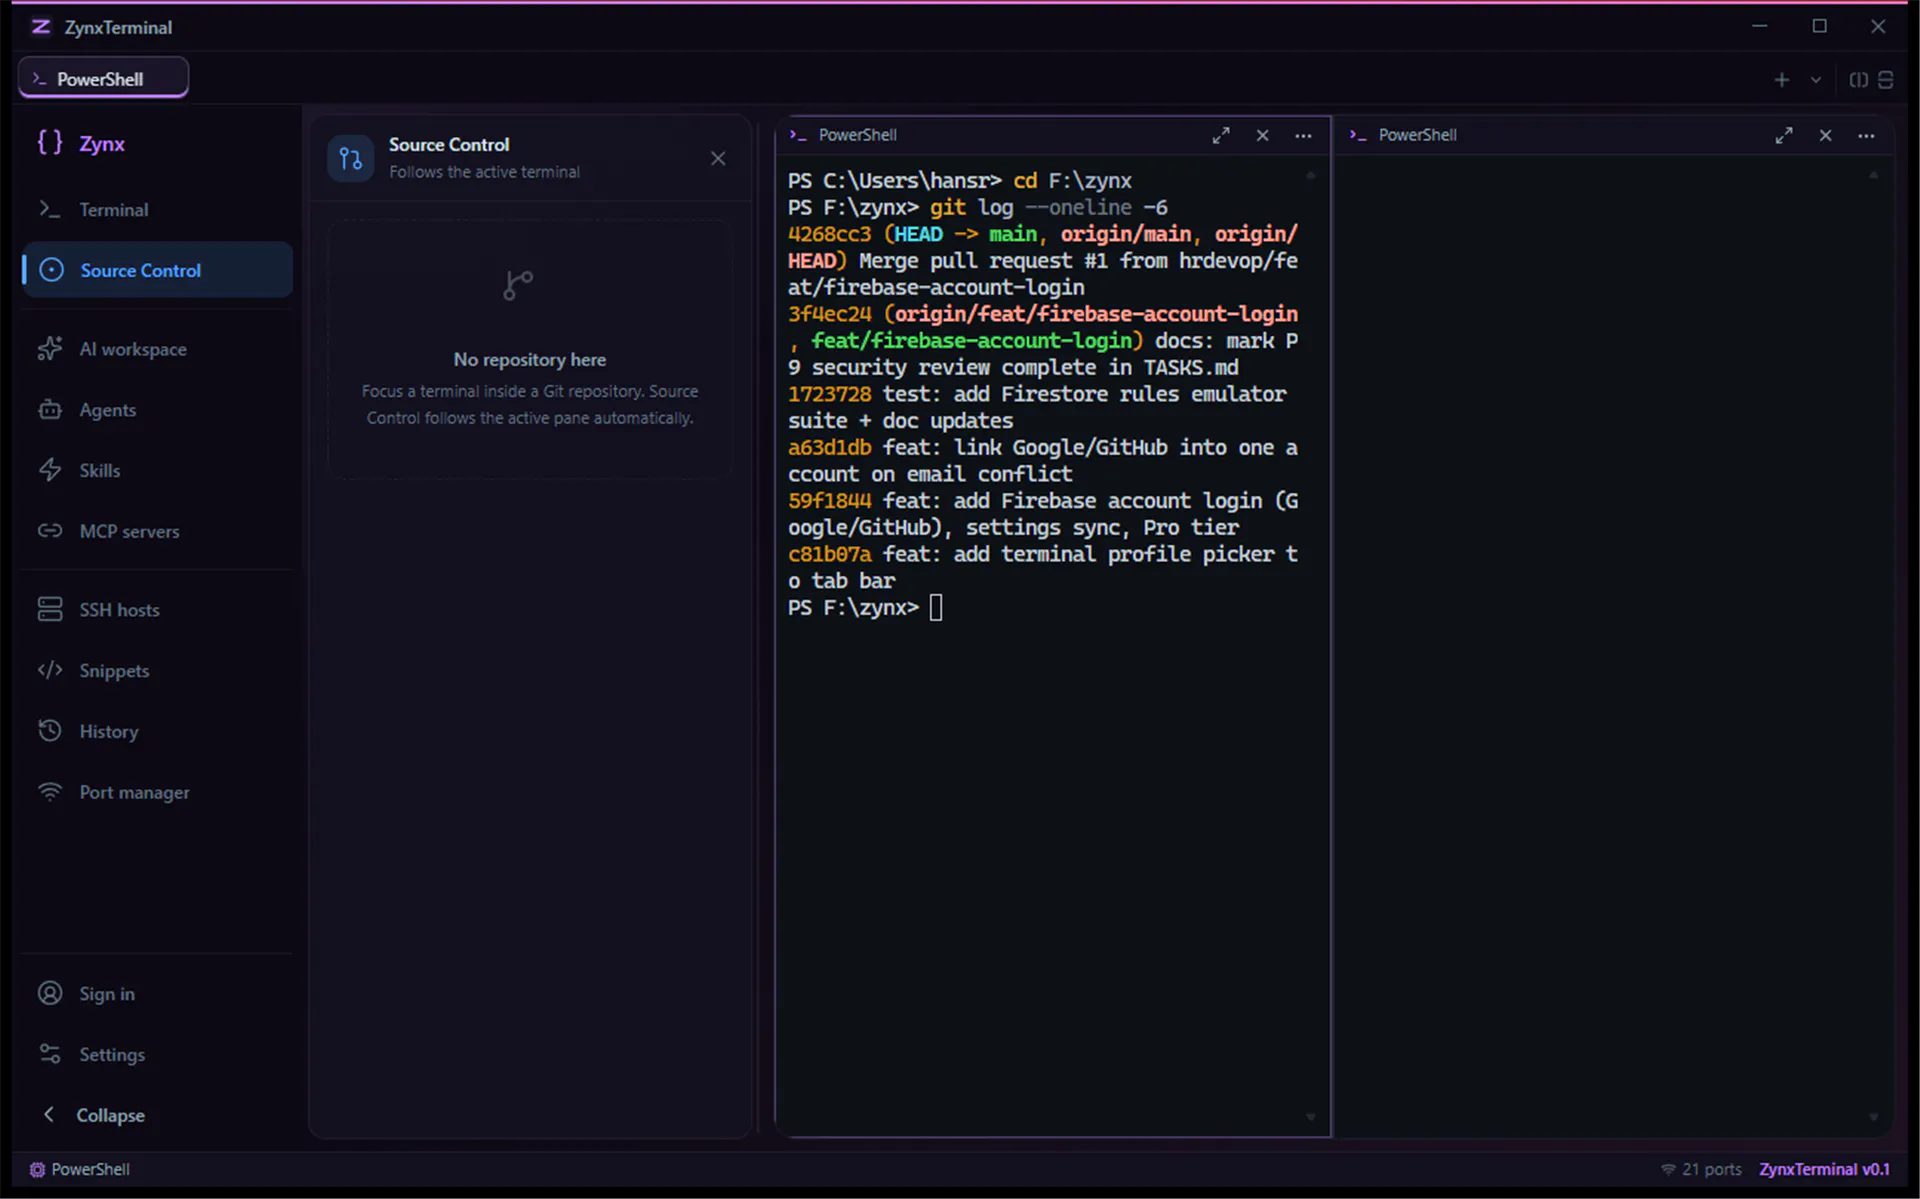Image resolution: width=1920 pixels, height=1199 pixels.
Task: Click commit hash 4268cc3
Action: tap(829, 234)
